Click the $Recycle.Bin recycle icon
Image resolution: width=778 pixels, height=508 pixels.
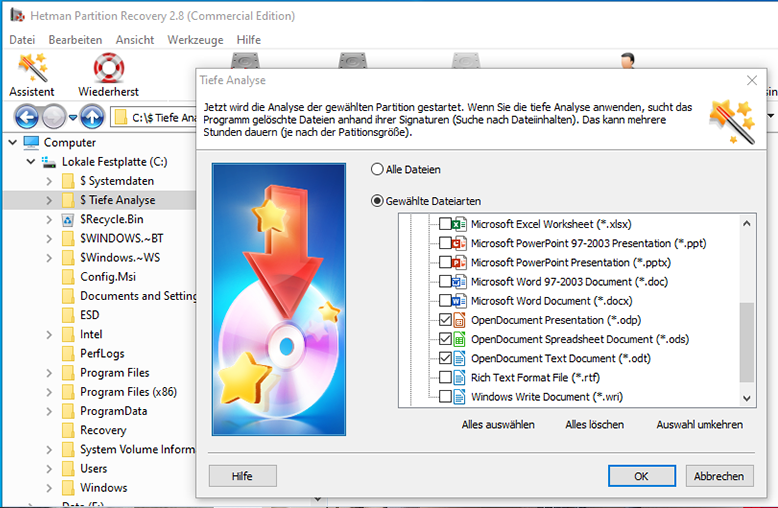[68, 219]
